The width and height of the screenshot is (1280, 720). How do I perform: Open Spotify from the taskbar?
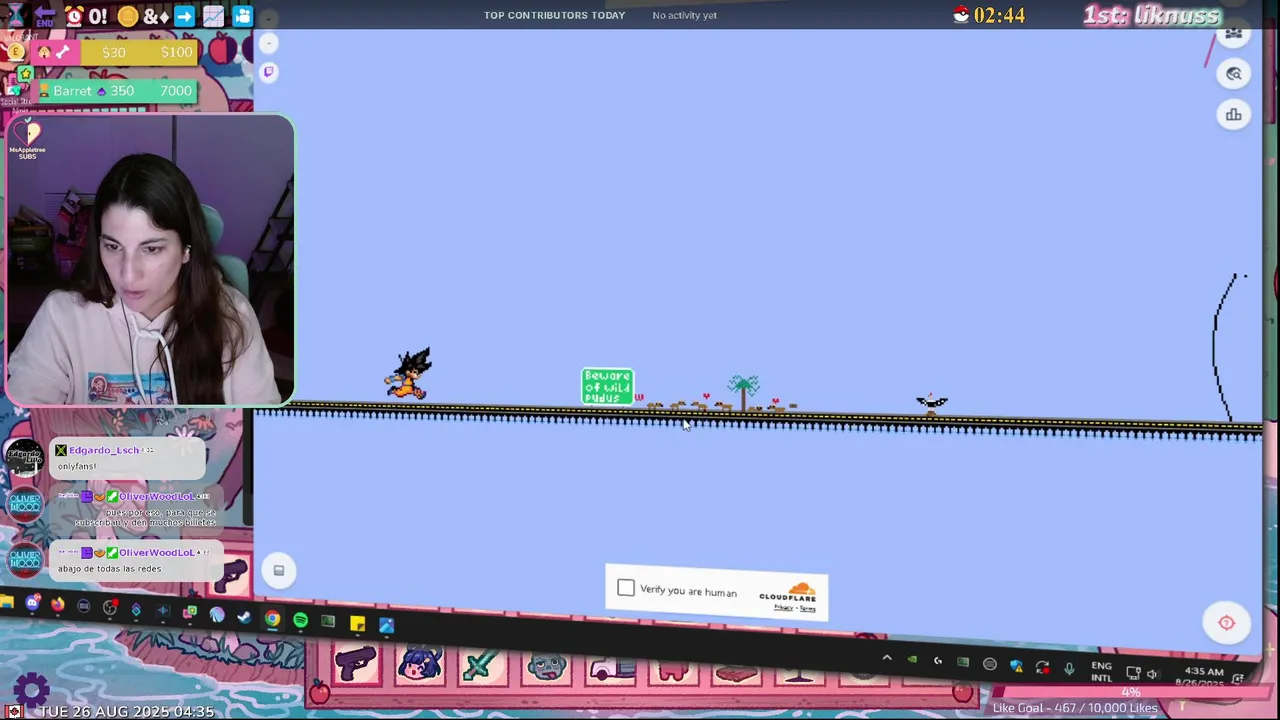(300, 621)
